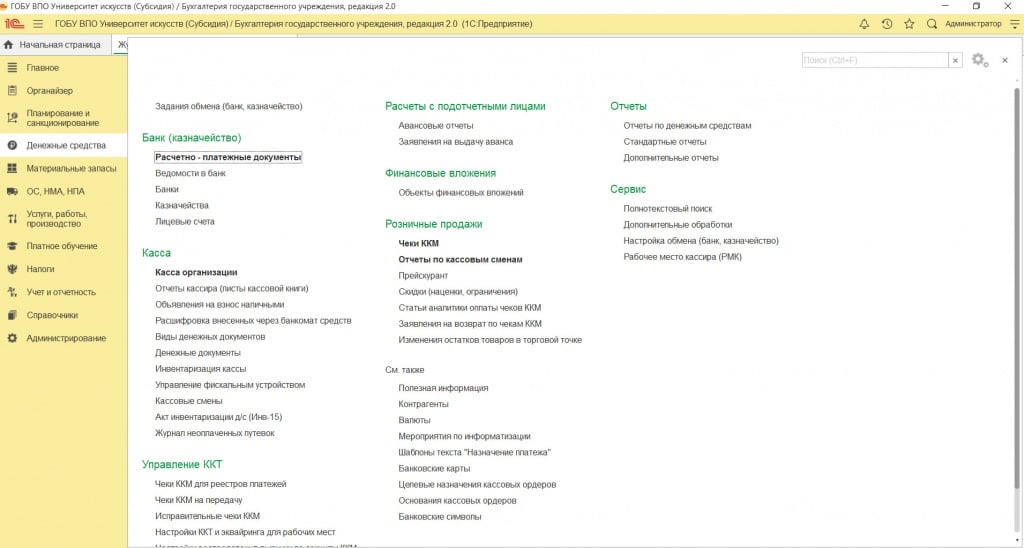Open Чеки ККМ
Image resolution: width=1024 pixels, height=548 pixels.
(419, 243)
